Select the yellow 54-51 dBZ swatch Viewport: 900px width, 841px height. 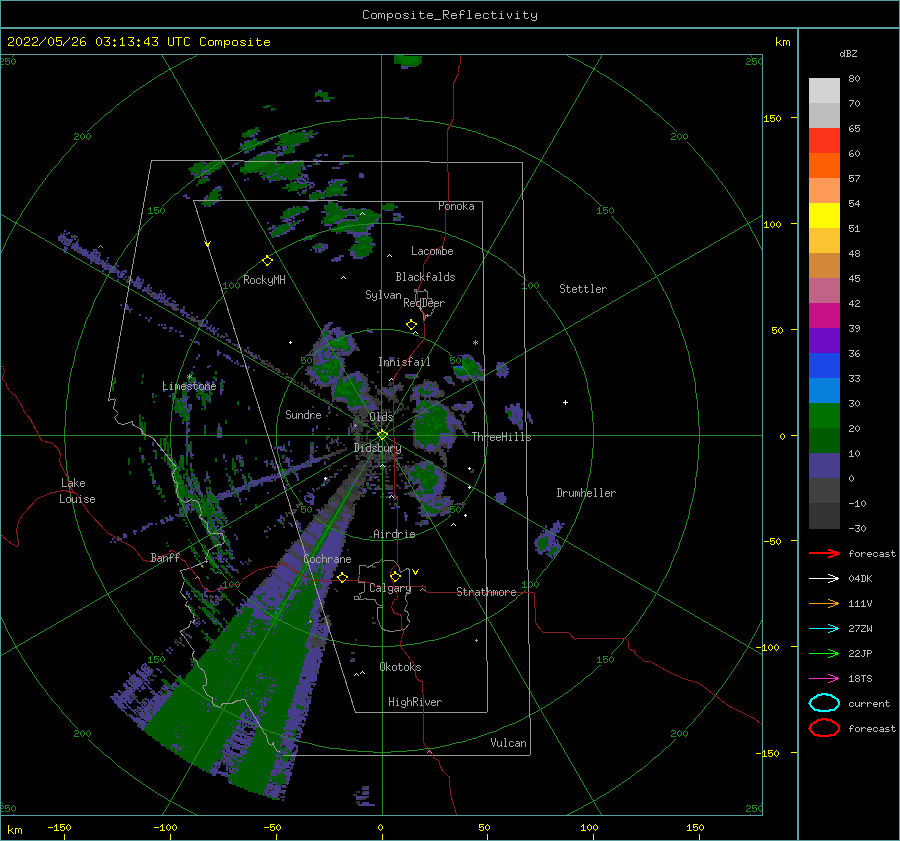pyautogui.click(x=824, y=216)
